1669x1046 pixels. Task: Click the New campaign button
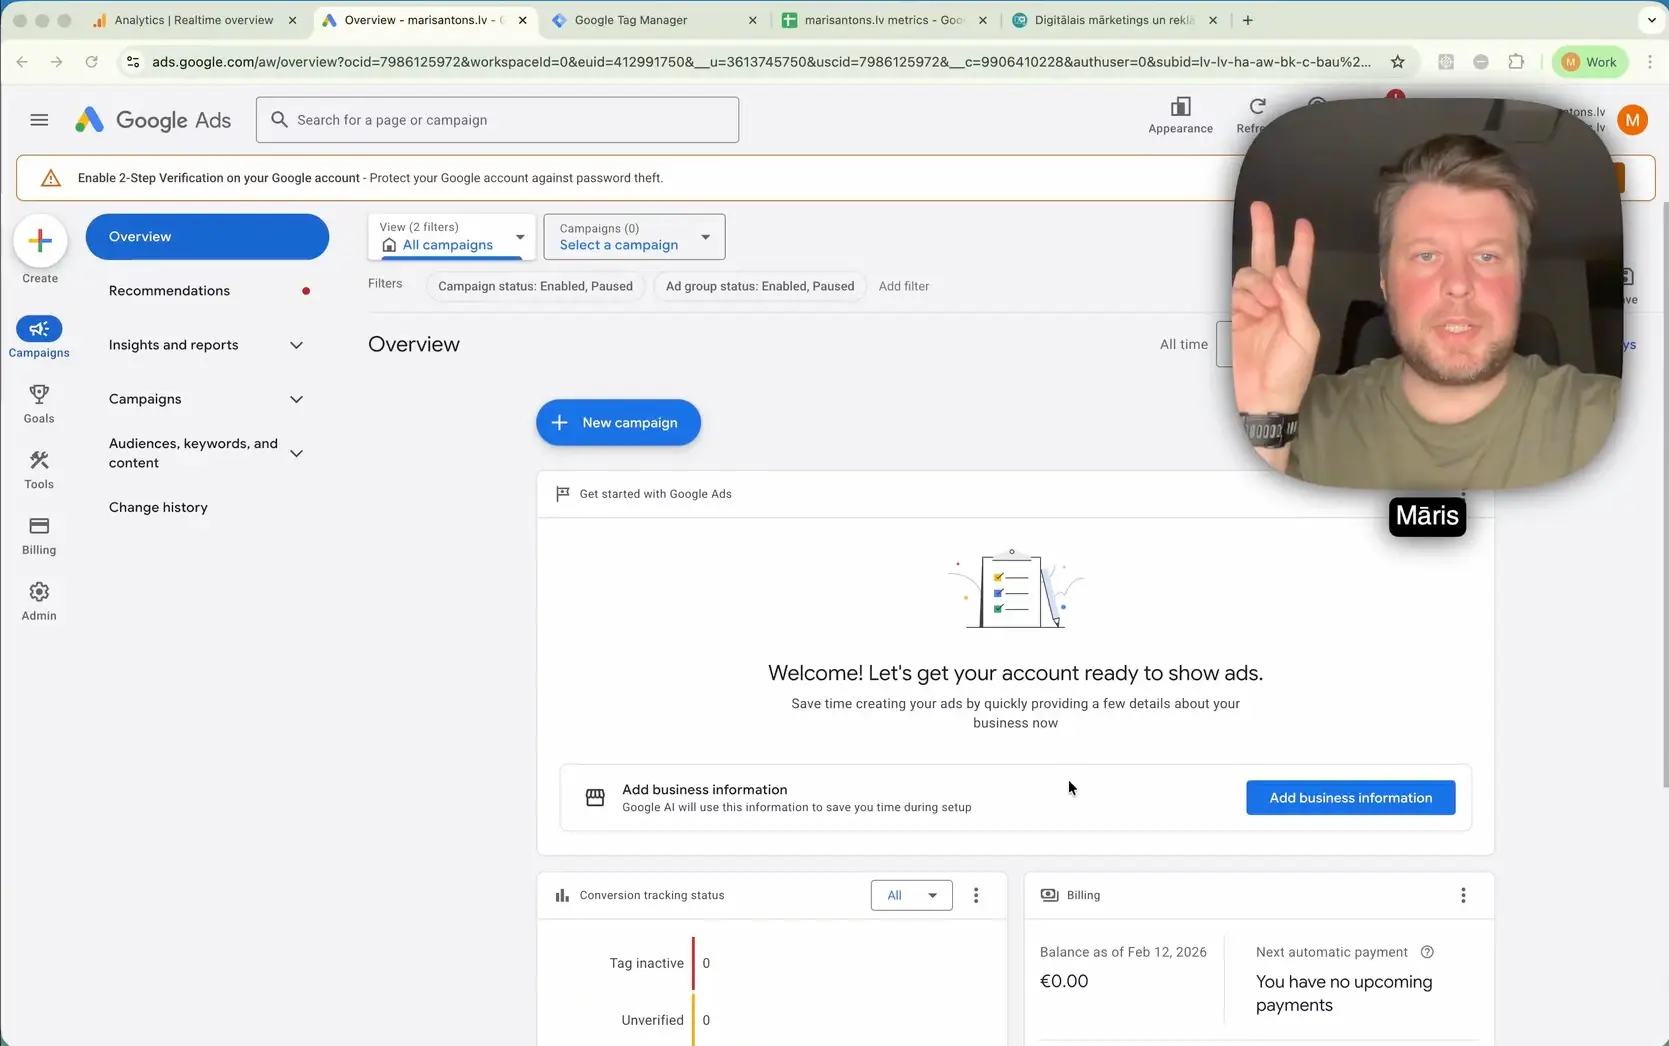tap(618, 423)
